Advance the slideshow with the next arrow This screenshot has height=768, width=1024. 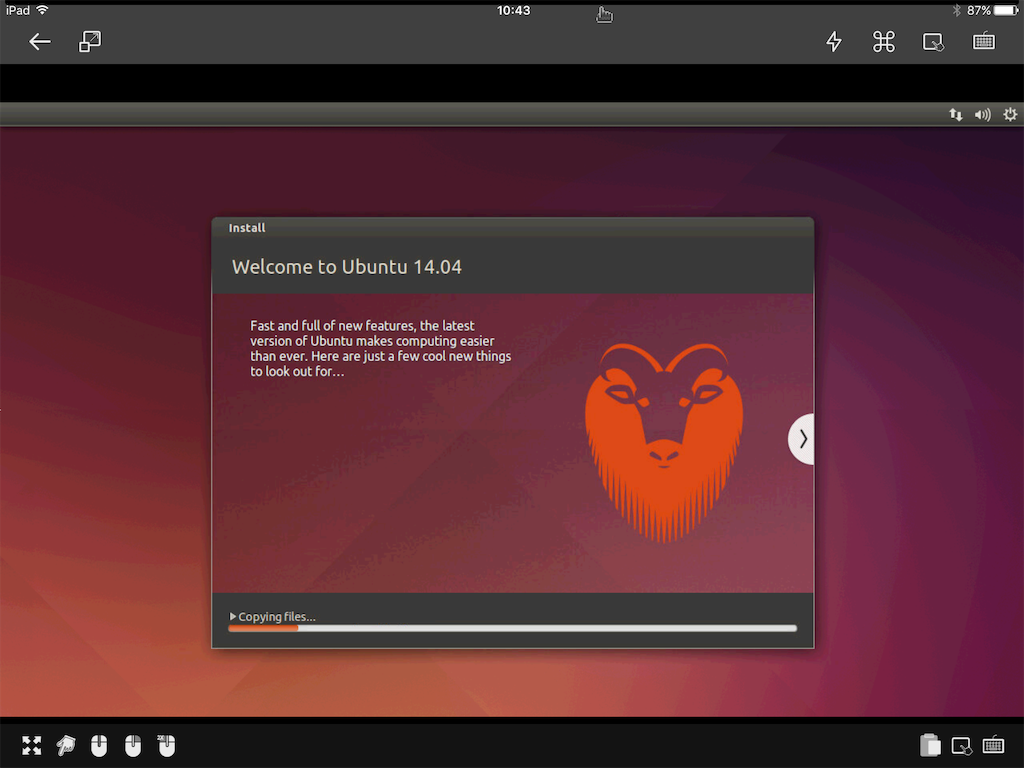tap(801, 439)
